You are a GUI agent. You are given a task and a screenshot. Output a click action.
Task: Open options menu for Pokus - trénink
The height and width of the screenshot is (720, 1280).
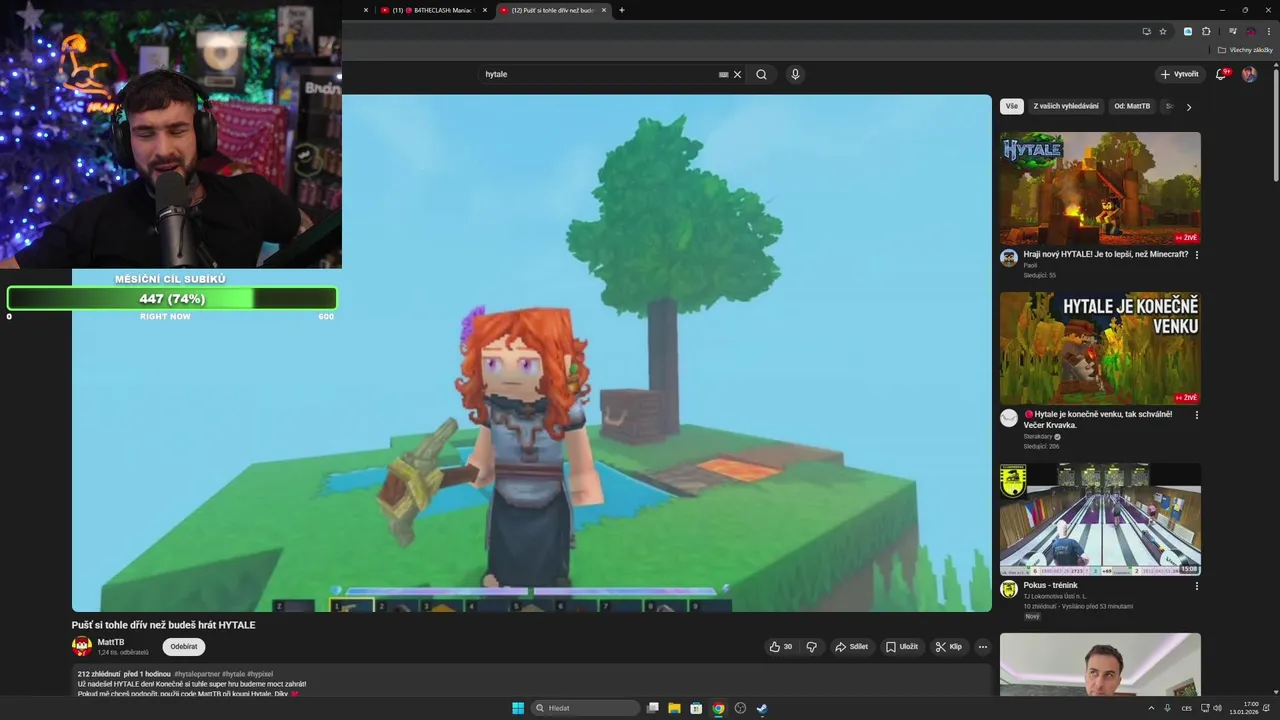pos(1197,586)
